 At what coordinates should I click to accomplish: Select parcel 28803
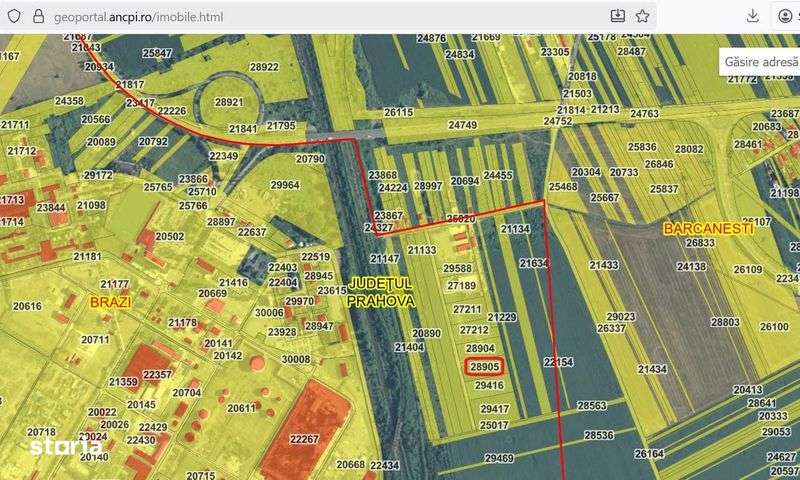click(725, 322)
